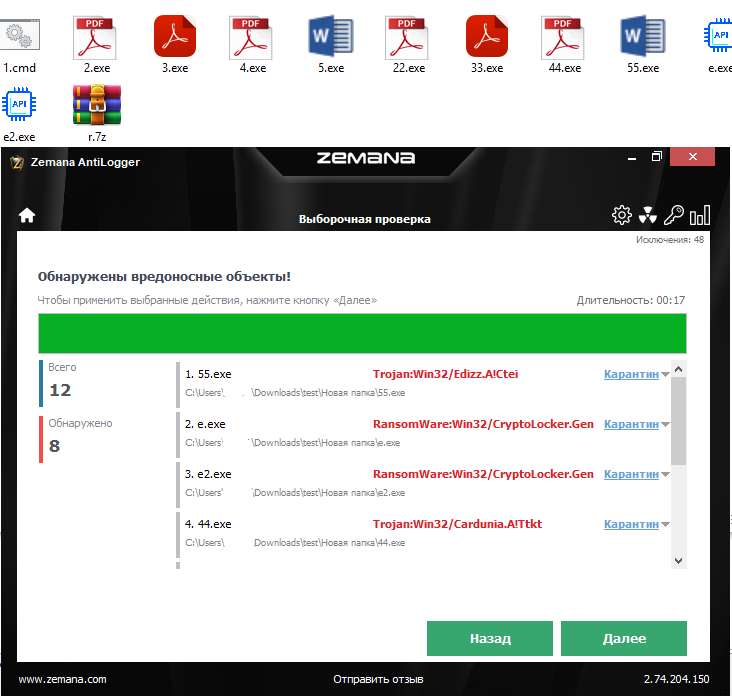The width and height of the screenshot is (732, 696).
Task: Select the 5.exe Word-styled file
Action: pyautogui.click(x=331, y=36)
